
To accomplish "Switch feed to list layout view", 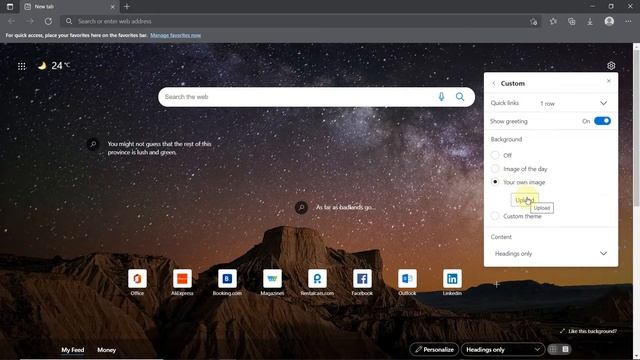I will pos(565,349).
